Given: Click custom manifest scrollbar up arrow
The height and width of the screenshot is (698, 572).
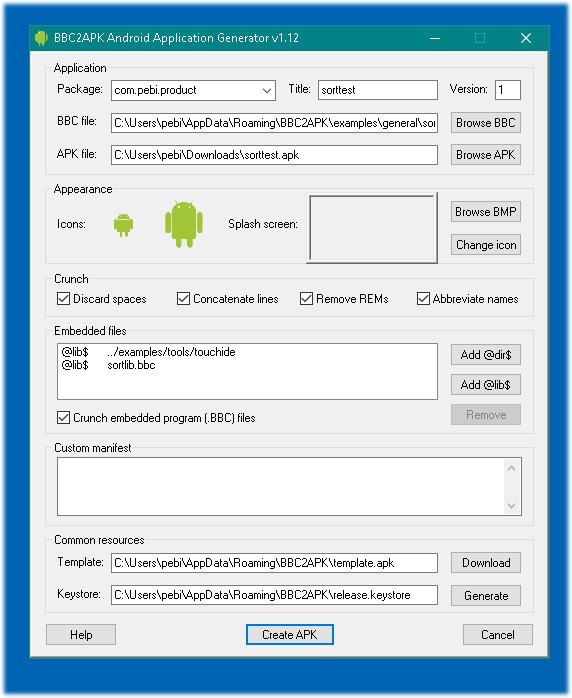Looking at the screenshot, I should [x=511, y=468].
